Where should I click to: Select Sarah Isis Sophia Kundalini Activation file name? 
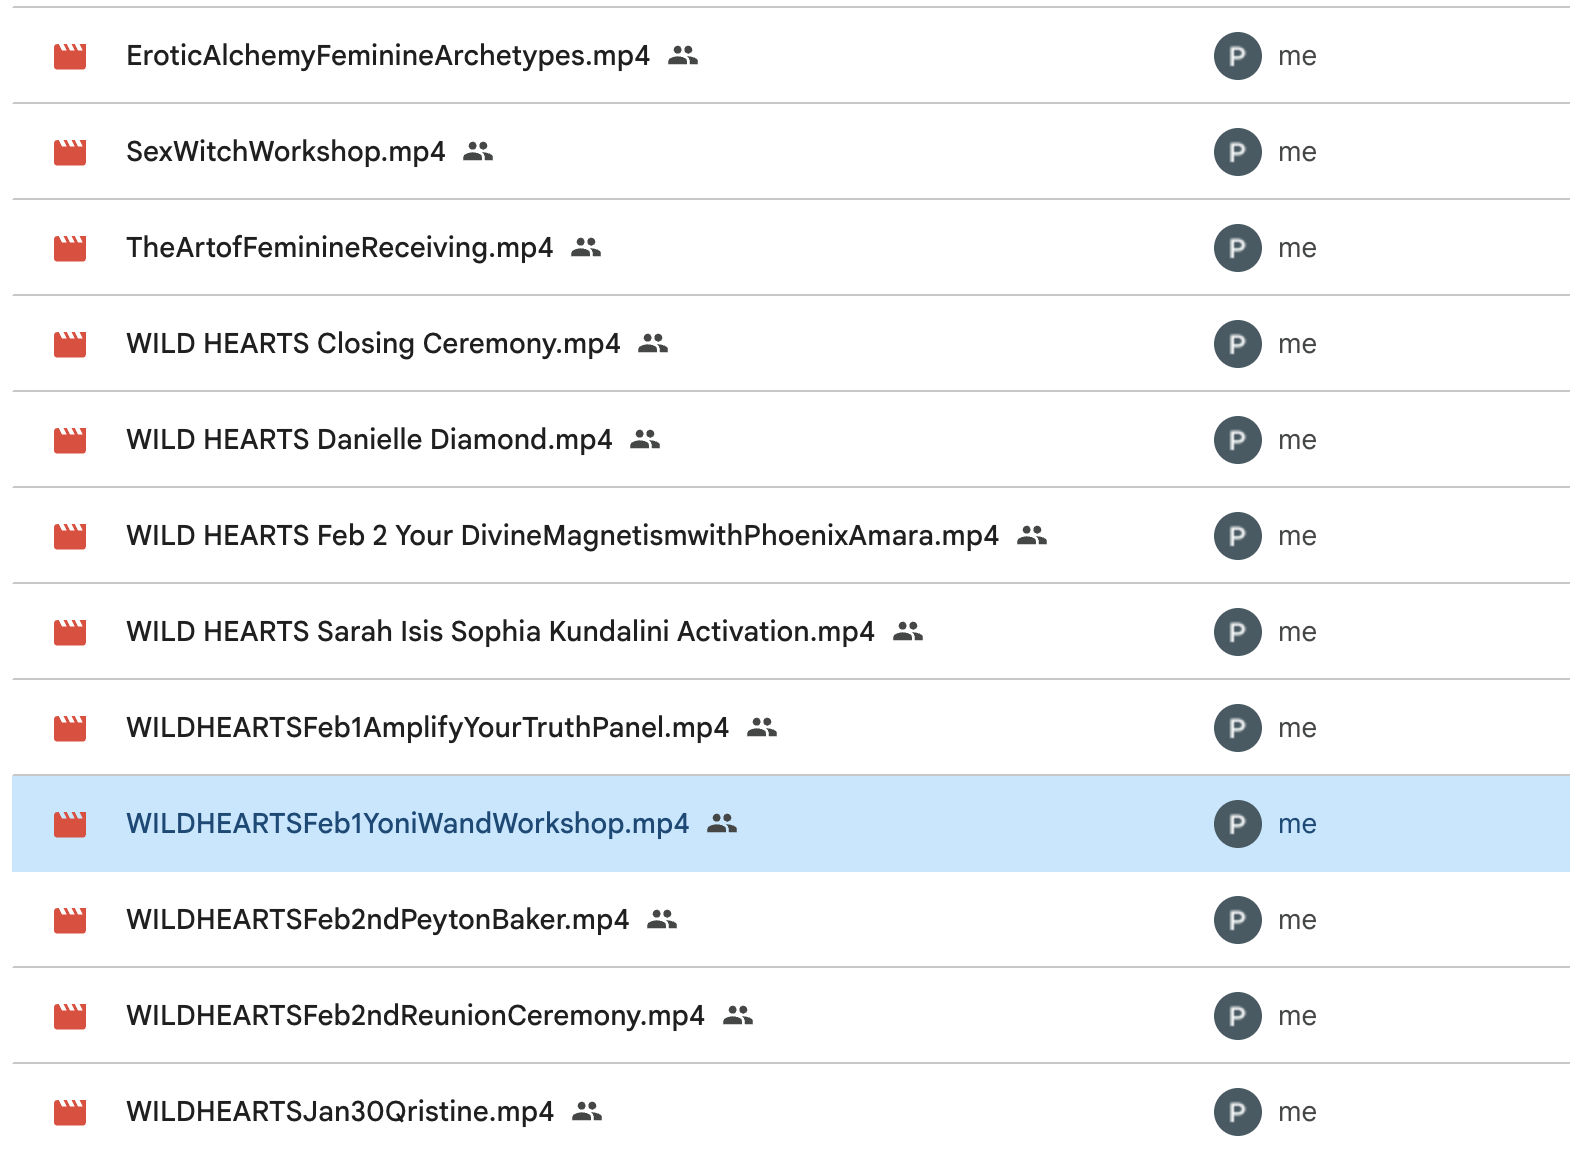pyautogui.click(x=500, y=632)
